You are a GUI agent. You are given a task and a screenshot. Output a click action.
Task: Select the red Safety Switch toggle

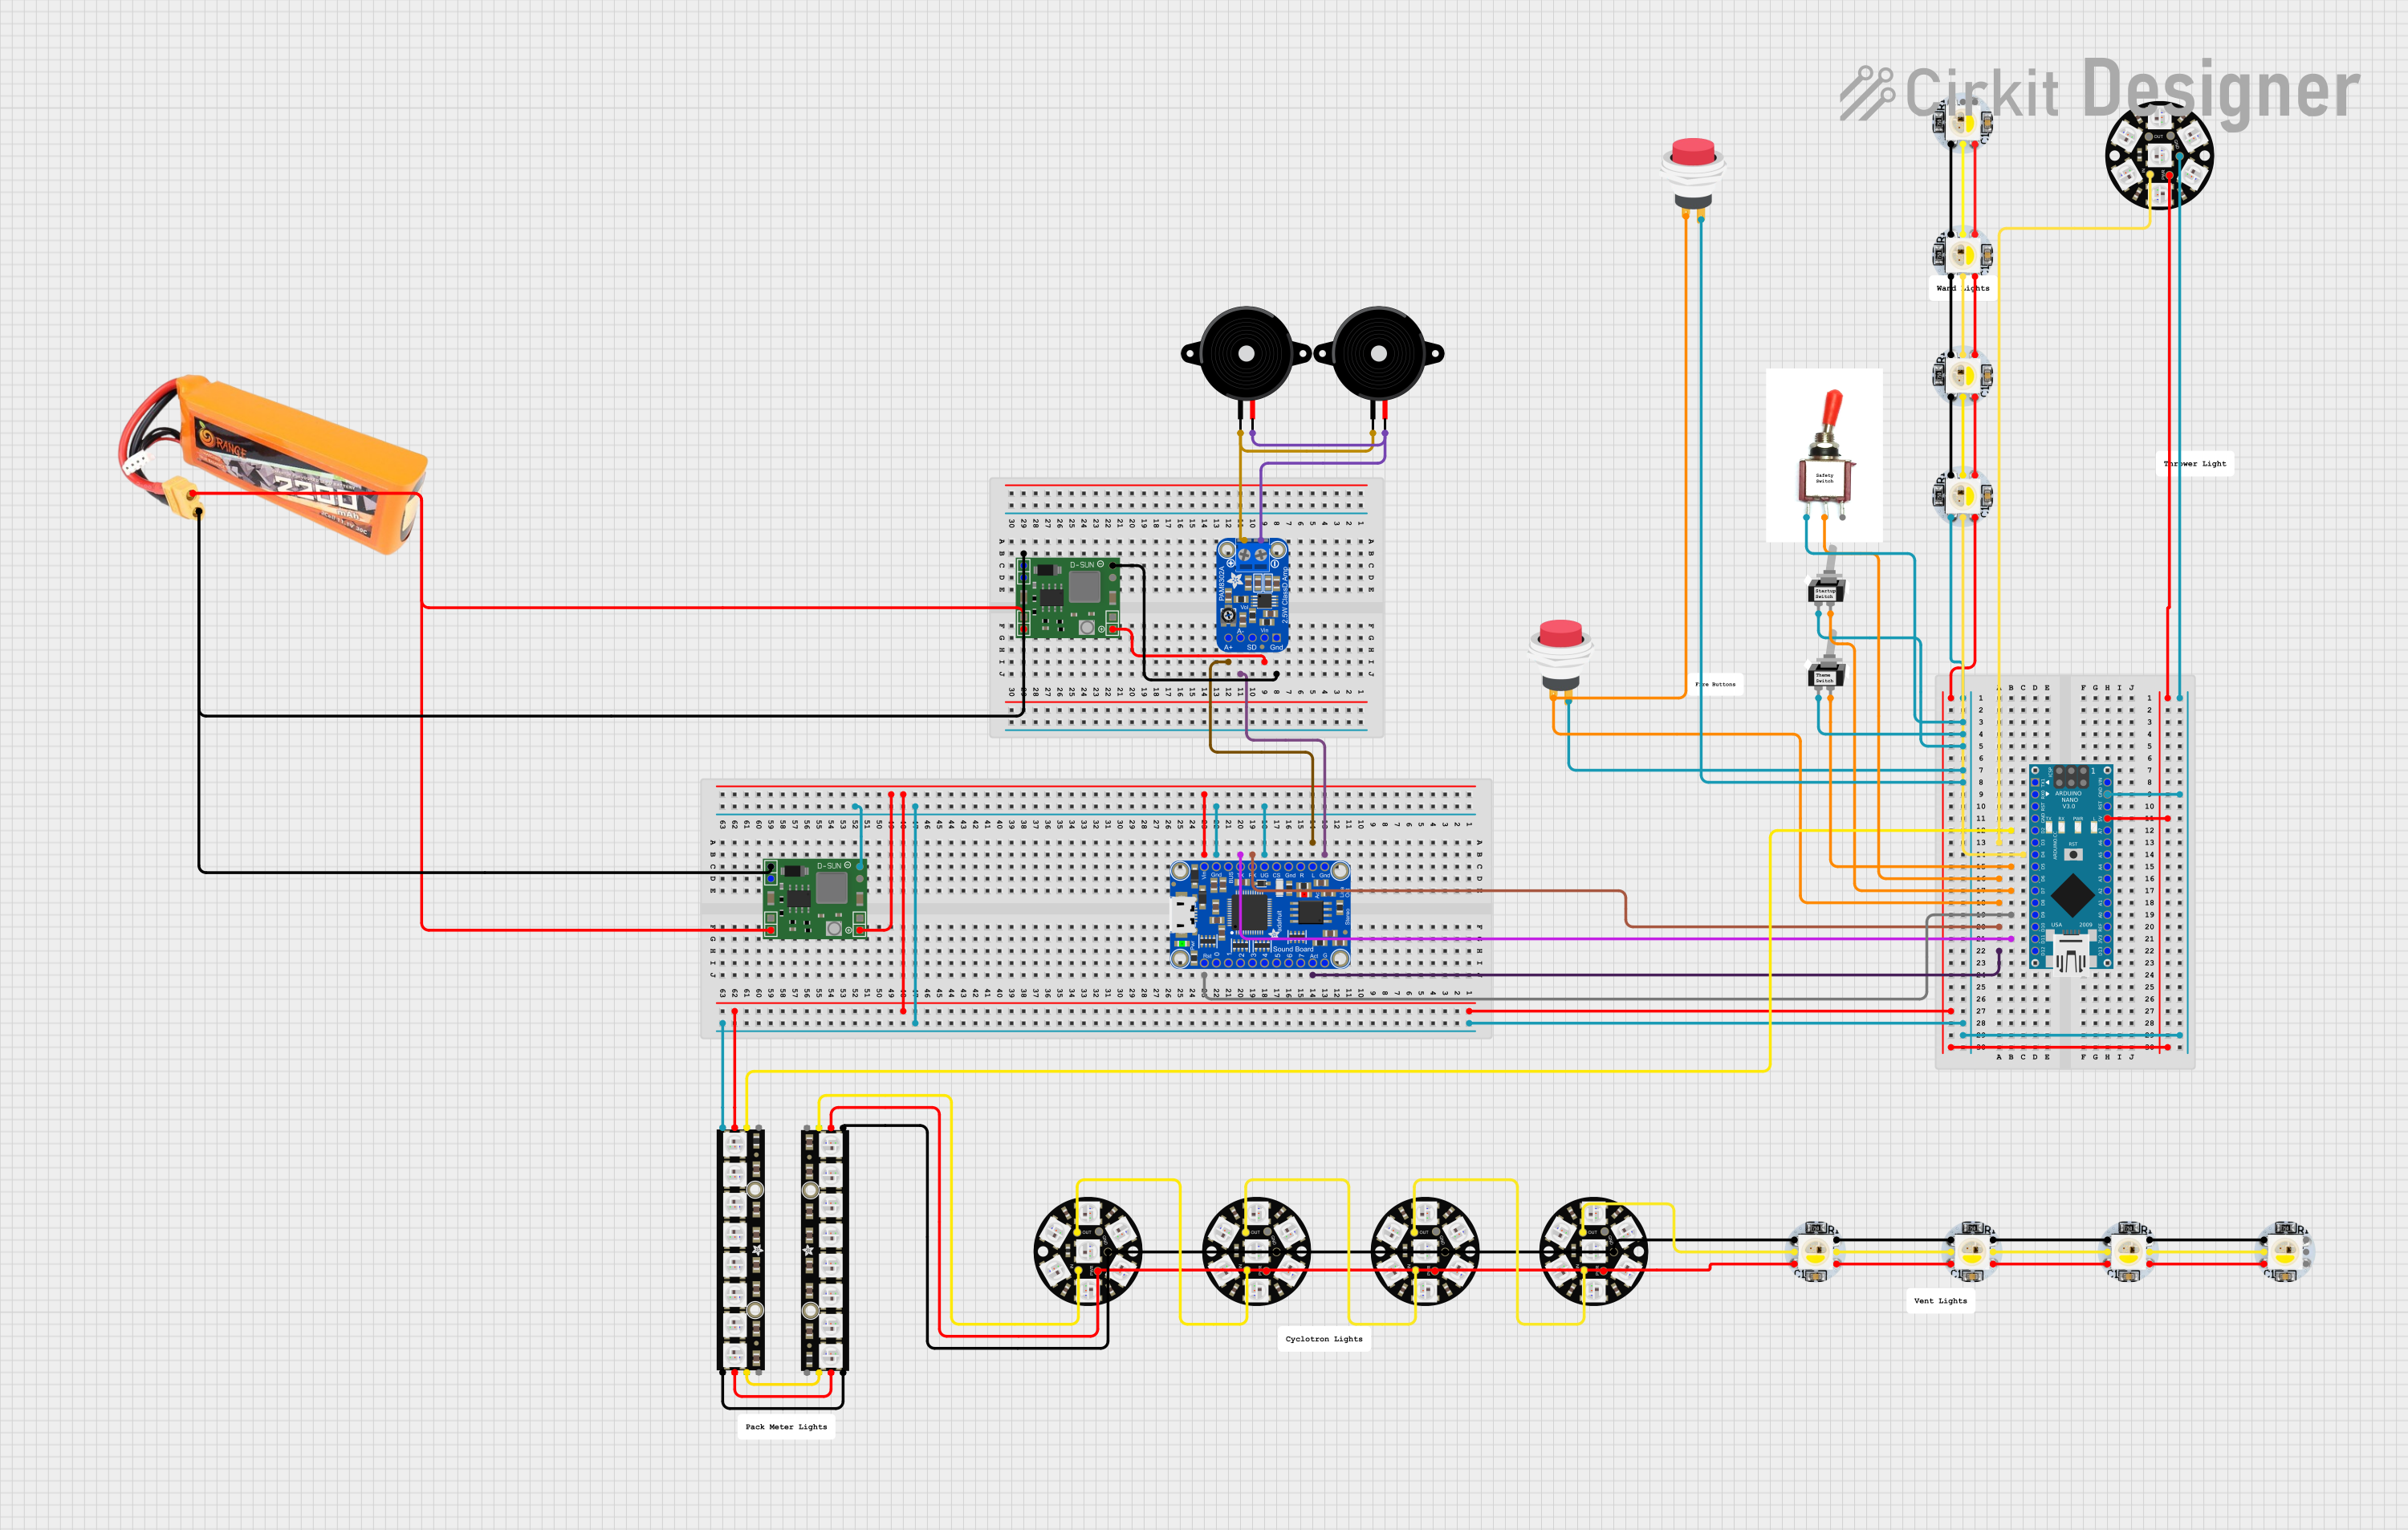(1826, 455)
